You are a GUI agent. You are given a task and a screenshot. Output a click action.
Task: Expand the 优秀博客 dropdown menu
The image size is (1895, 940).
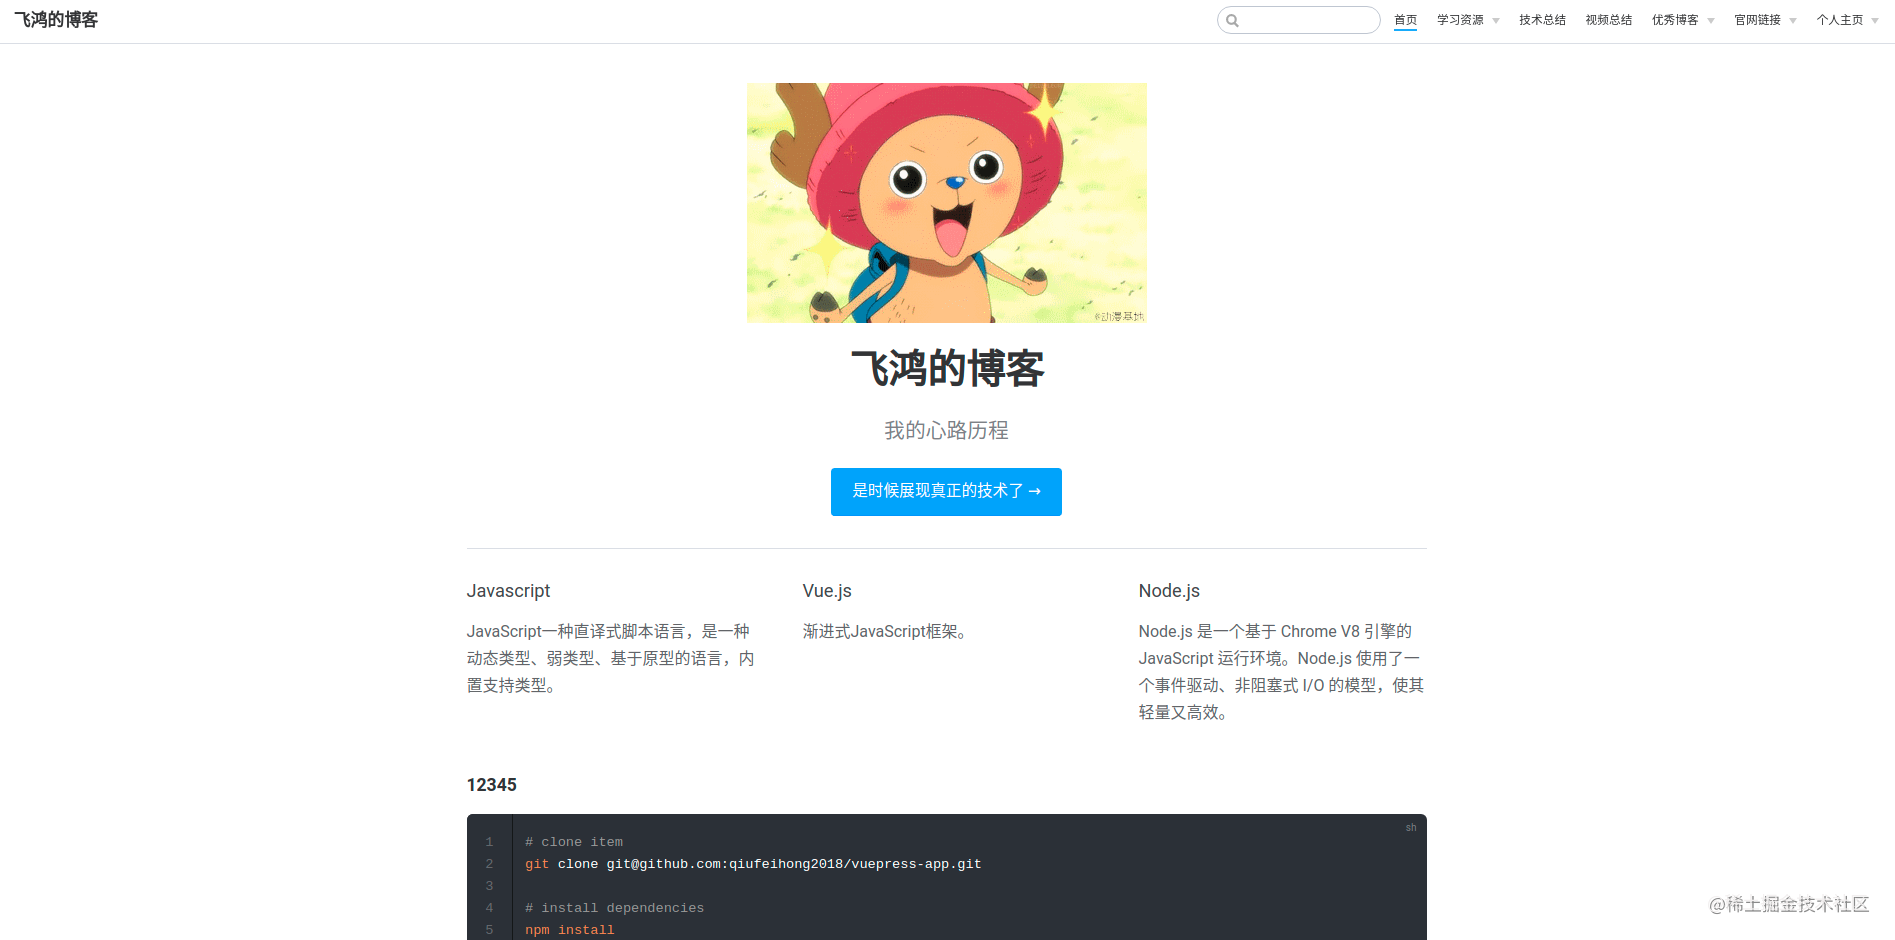coord(1682,20)
